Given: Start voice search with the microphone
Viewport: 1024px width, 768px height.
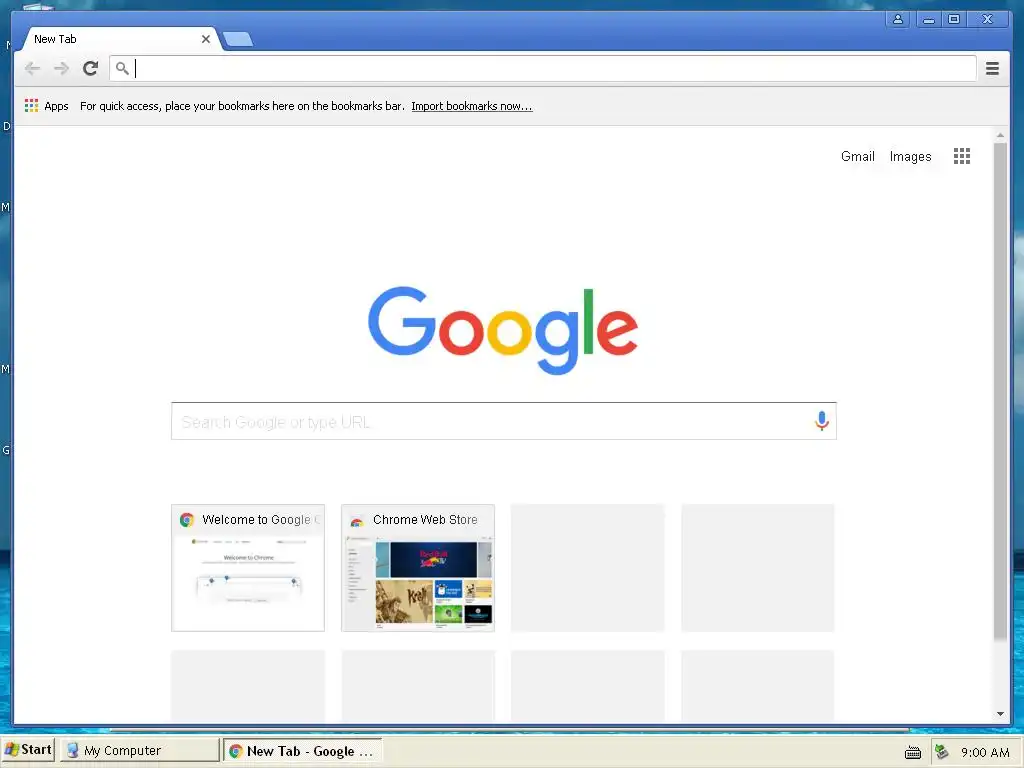Looking at the screenshot, I should tap(822, 421).
